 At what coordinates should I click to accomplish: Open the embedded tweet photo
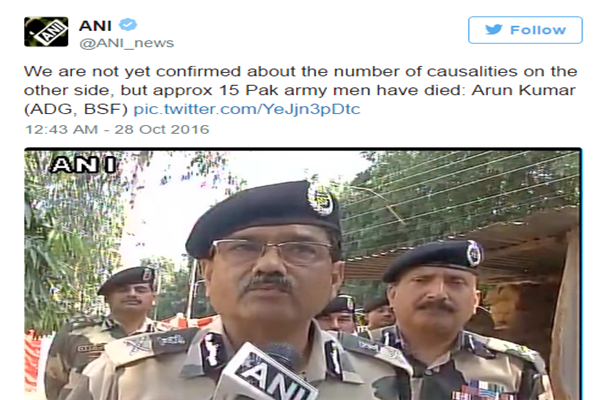click(303, 274)
